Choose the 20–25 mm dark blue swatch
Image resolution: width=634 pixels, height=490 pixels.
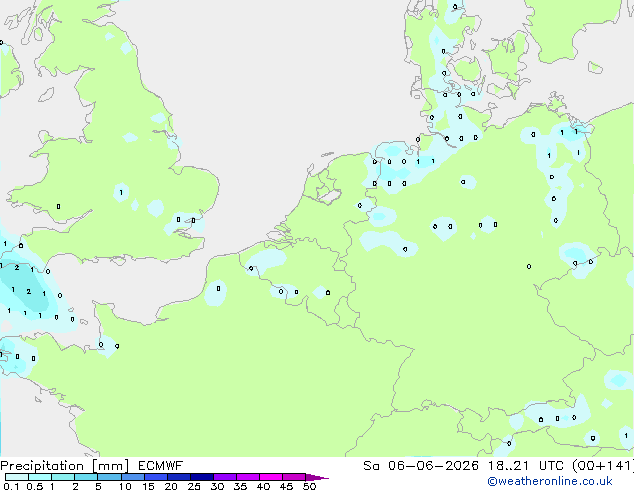tap(178, 477)
